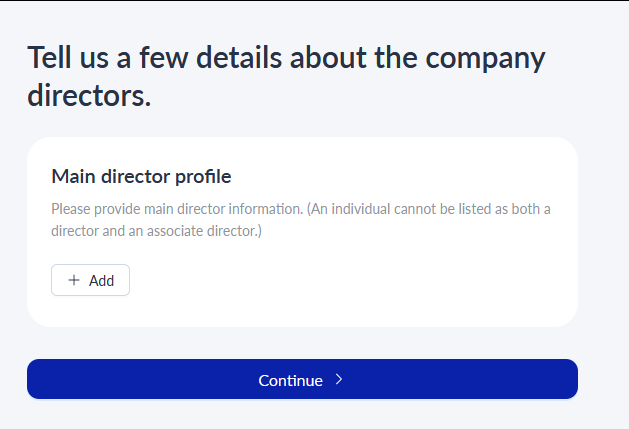This screenshot has height=429, width=629.
Task: Click the plus icon on Add button
Action: pos(74,280)
